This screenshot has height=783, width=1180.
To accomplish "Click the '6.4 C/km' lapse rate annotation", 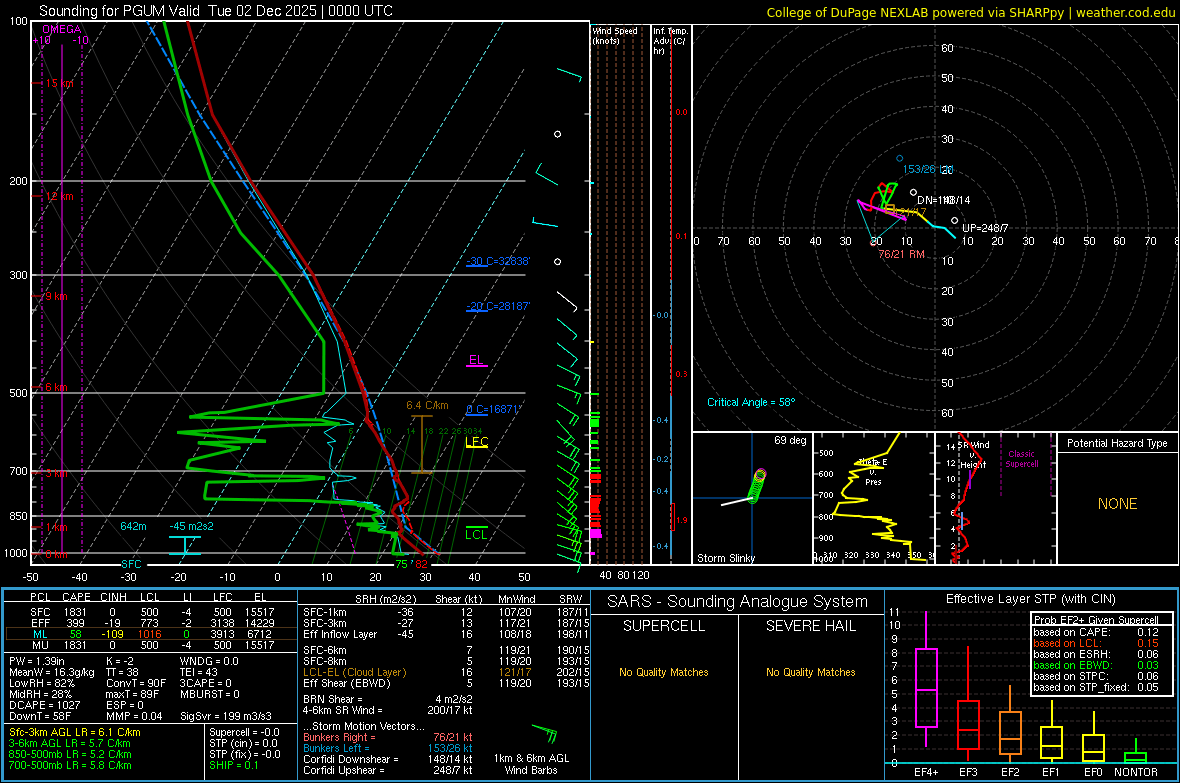I will coord(427,405).
